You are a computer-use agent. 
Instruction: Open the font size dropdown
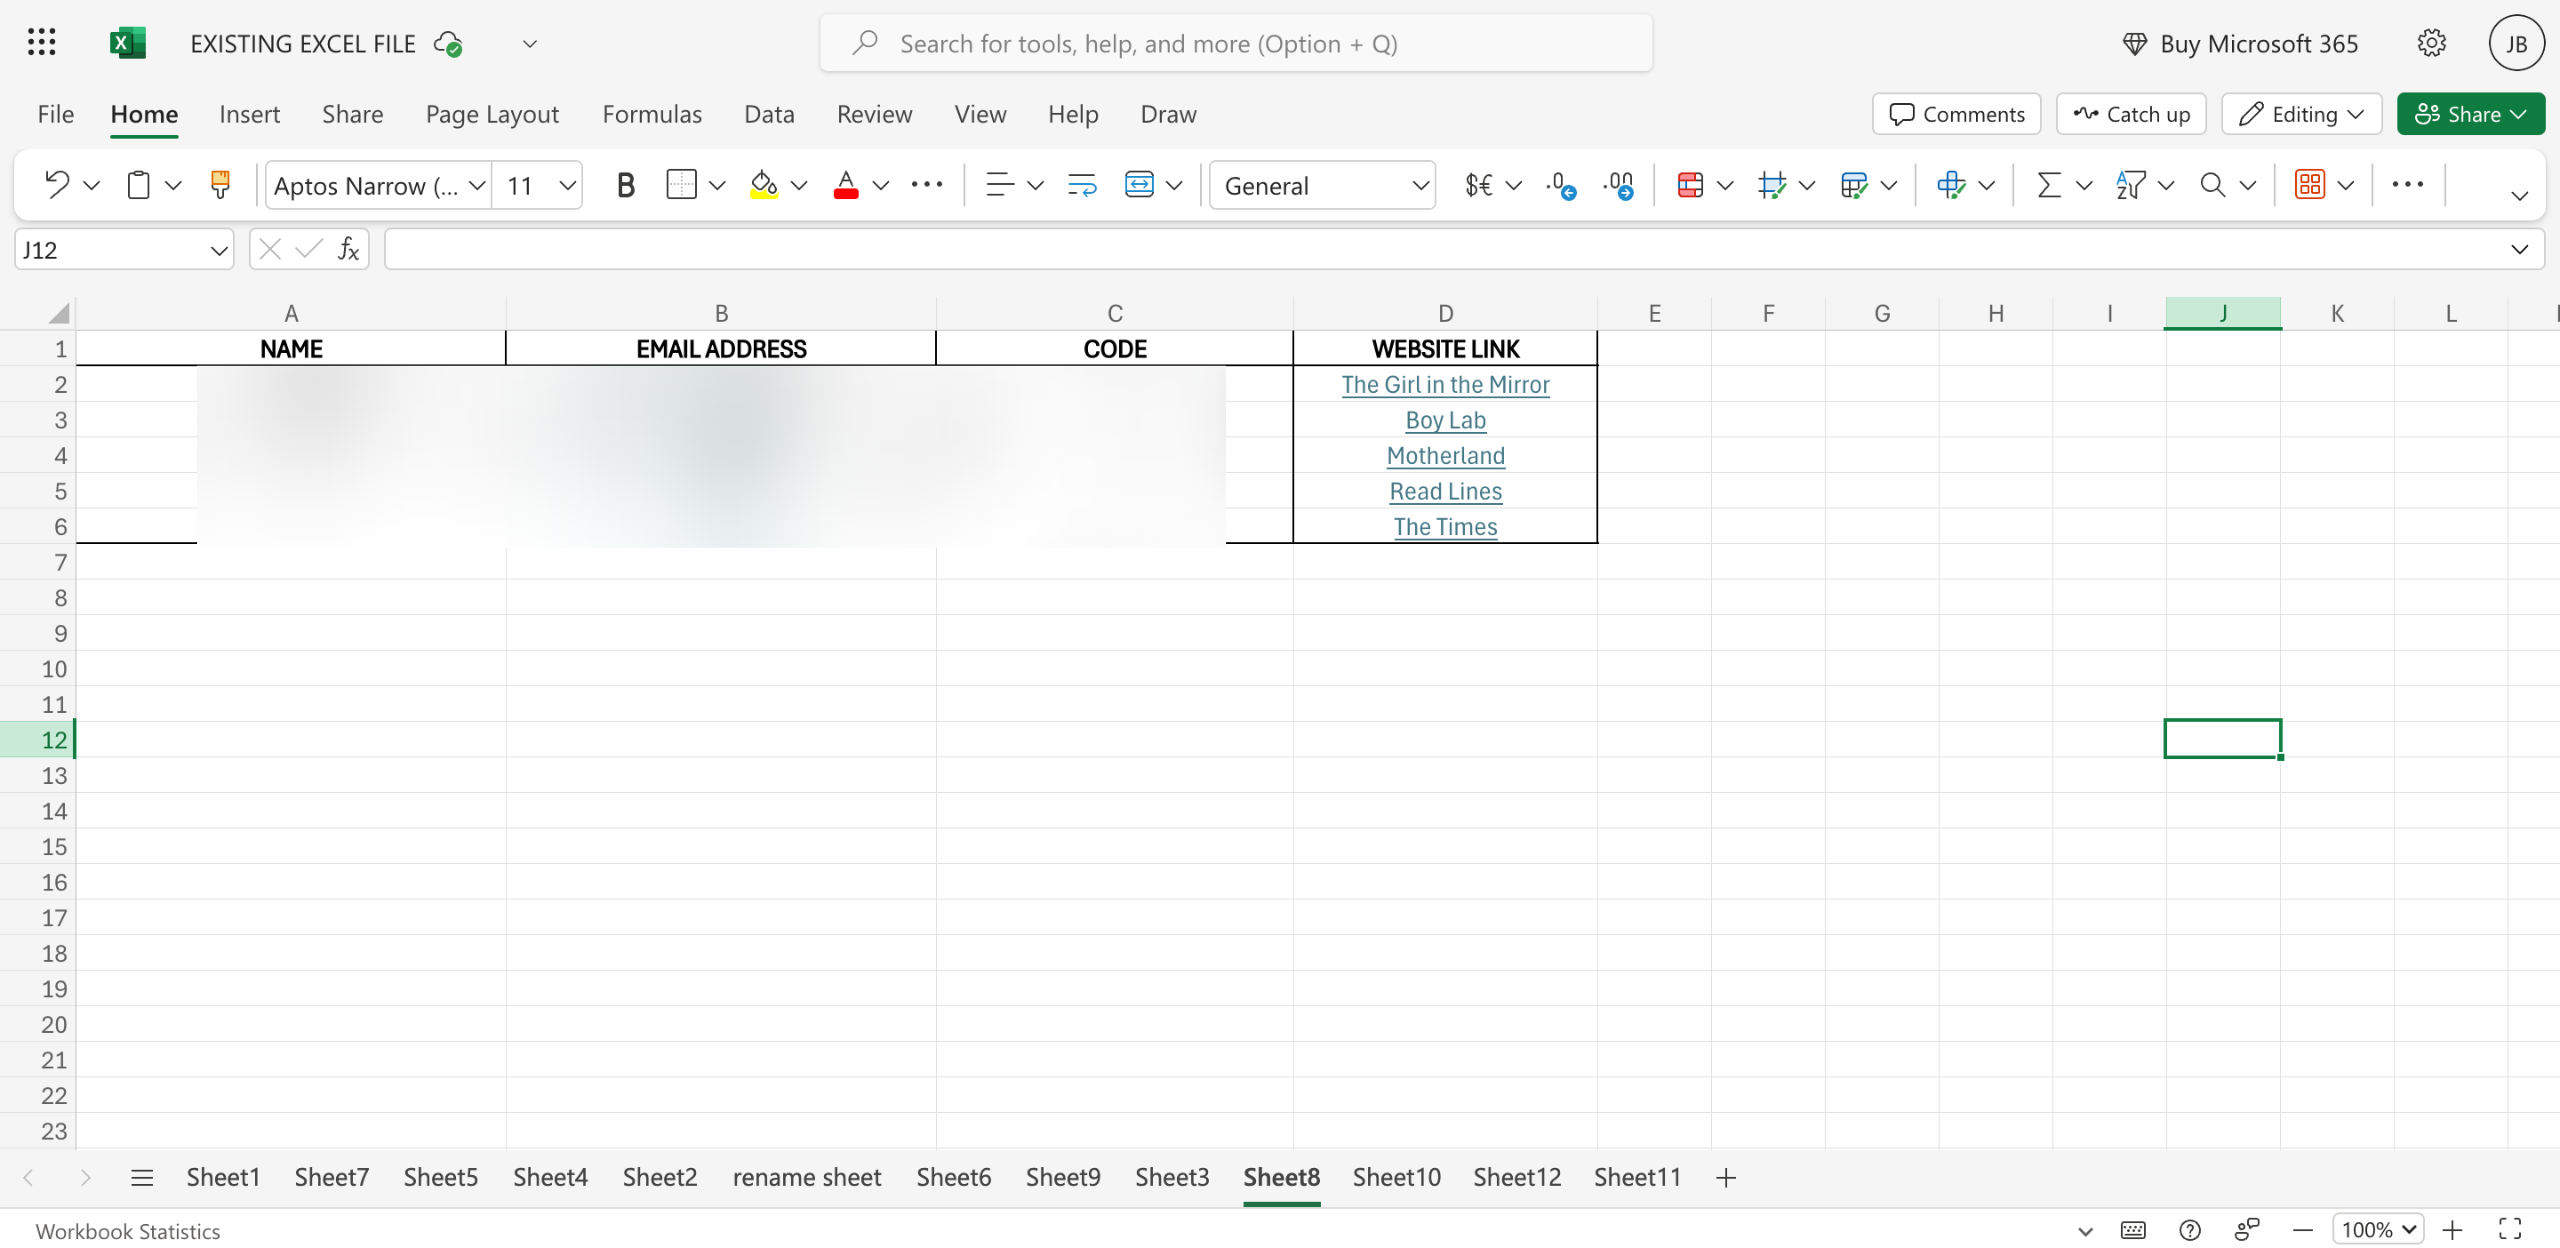(x=567, y=185)
